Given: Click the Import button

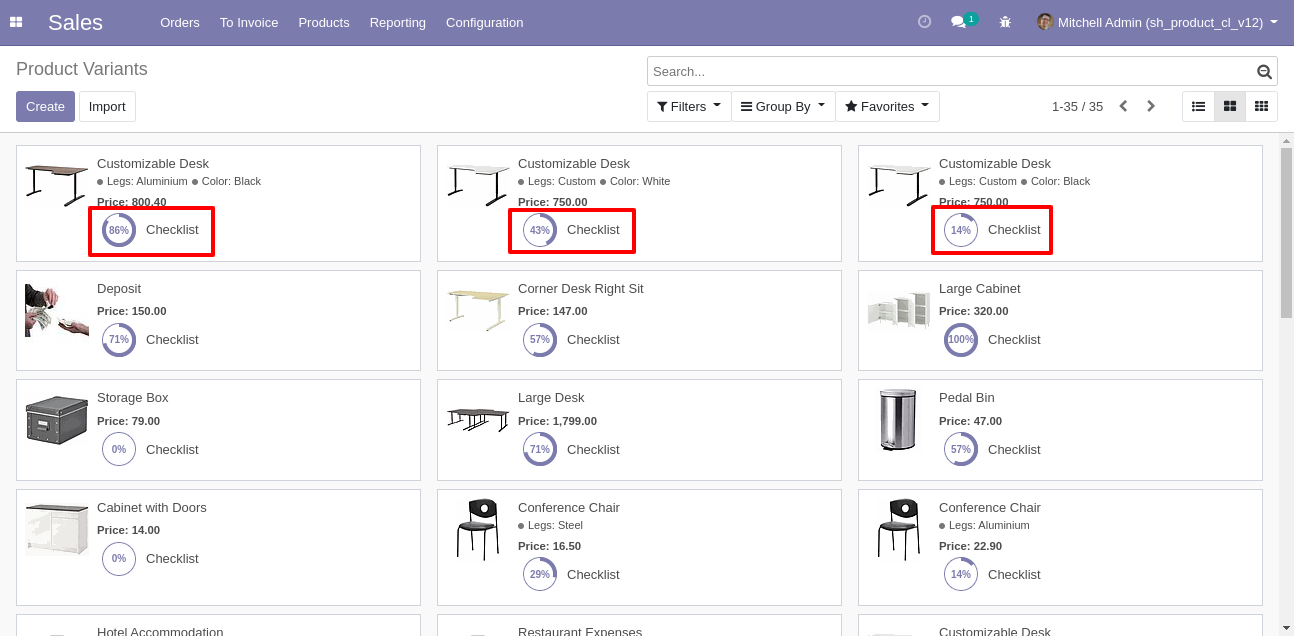Looking at the screenshot, I should point(107,106).
